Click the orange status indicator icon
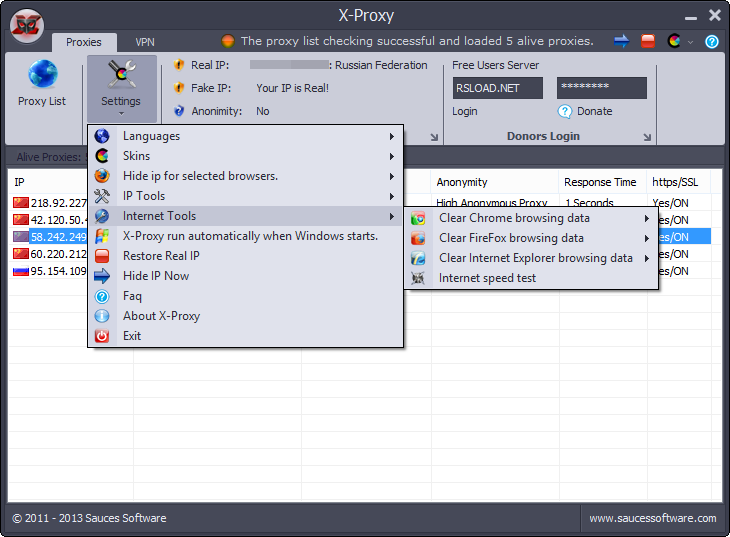This screenshot has height=537, width=730. click(x=228, y=41)
